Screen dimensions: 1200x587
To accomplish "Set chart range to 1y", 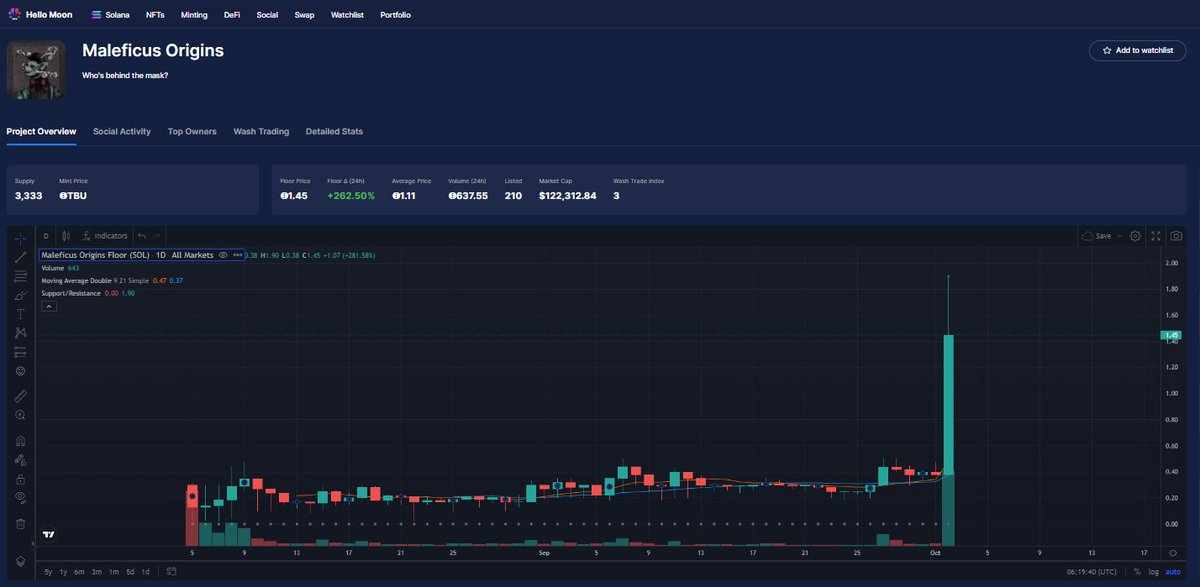I will point(64,572).
